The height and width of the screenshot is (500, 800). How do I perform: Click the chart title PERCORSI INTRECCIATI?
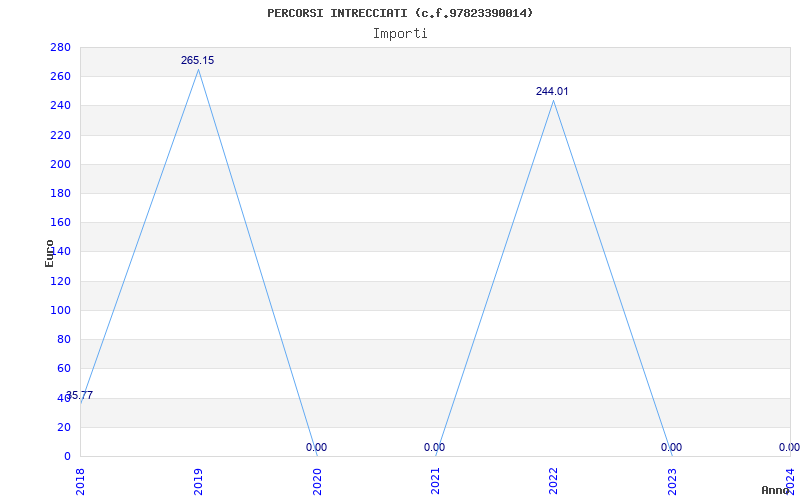point(400,13)
